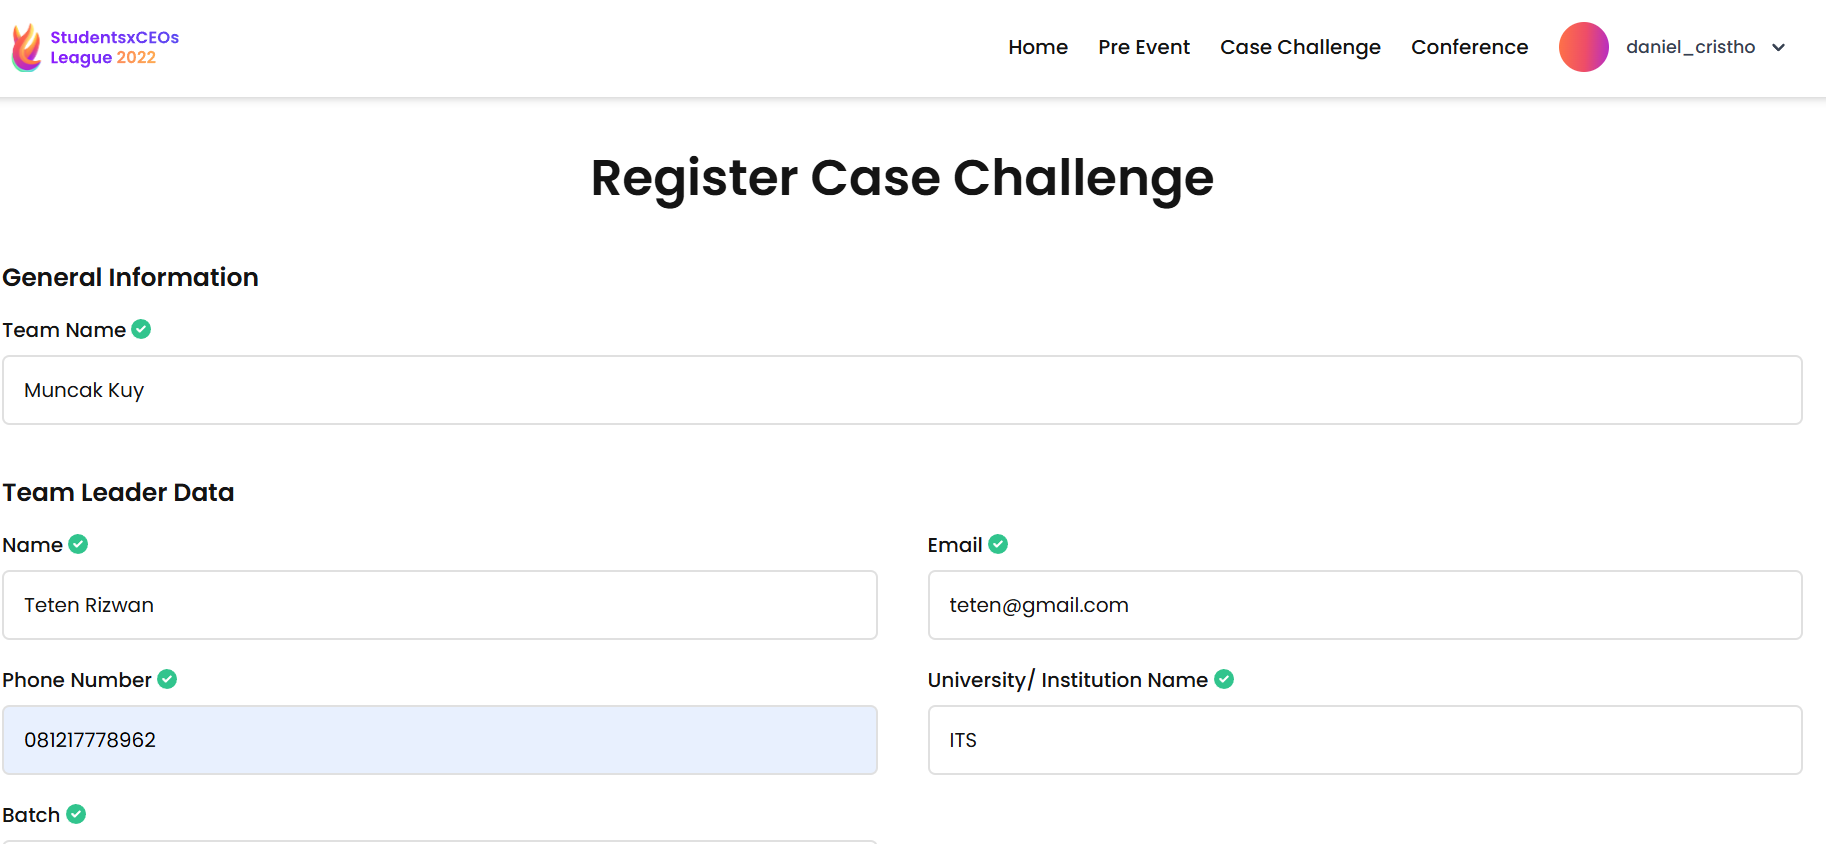Select the Email input containing teten@gmail.com

click(1365, 605)
